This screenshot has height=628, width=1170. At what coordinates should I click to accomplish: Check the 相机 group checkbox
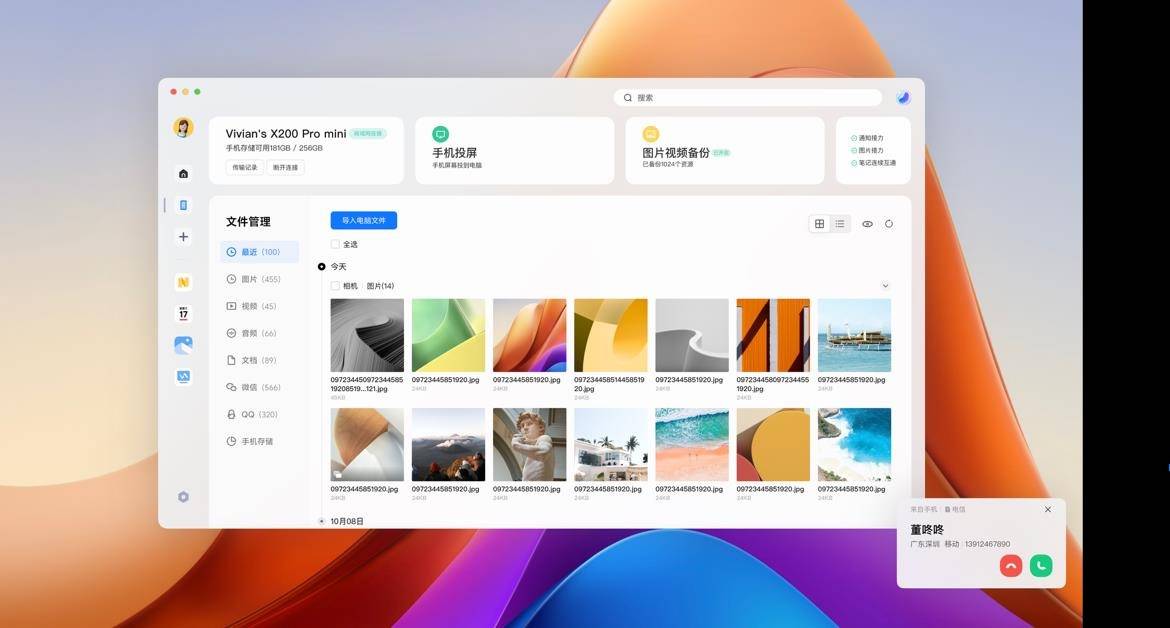click(x=335, y=286)
